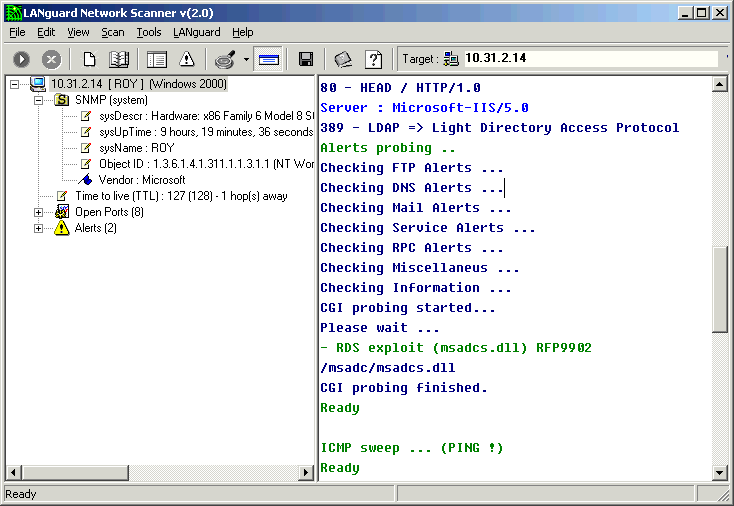
Task: Save results with the floppy disk icon
Action: click(x=306, y=59)
